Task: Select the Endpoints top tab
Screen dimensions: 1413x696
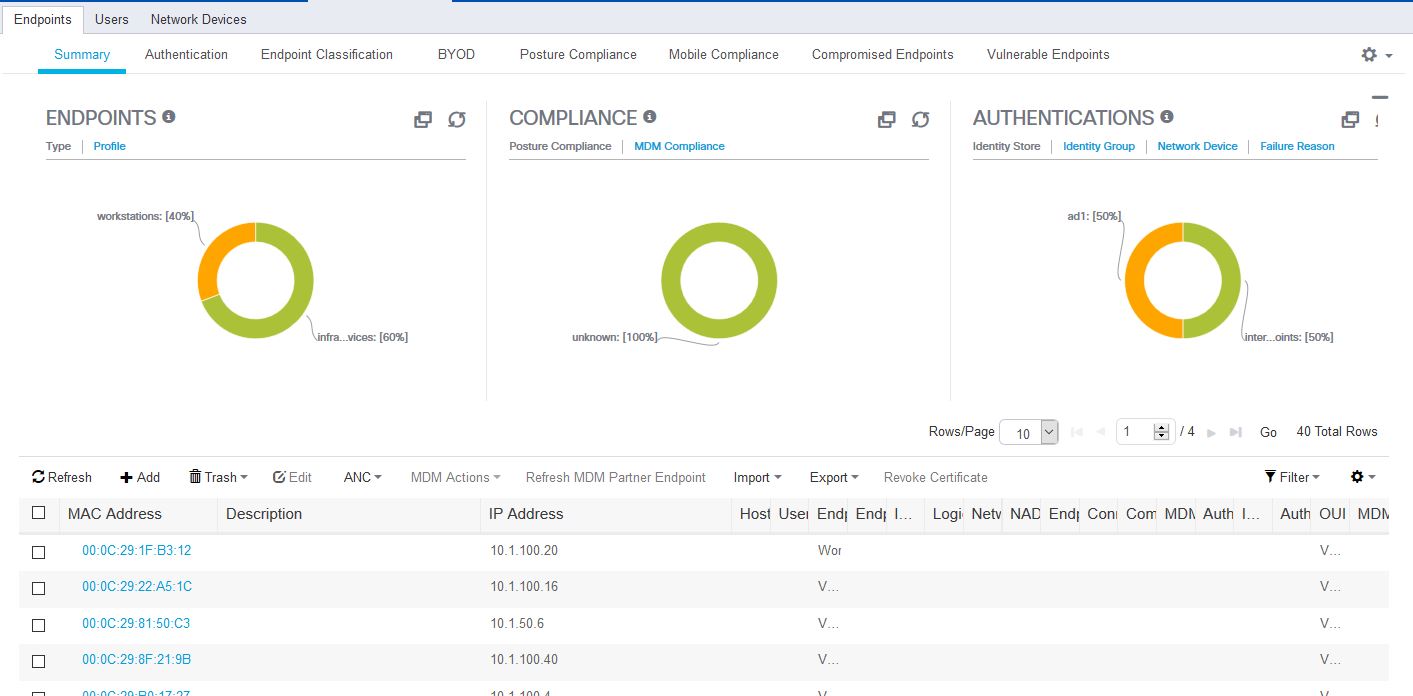Action: pyautogui.click(x=43, y=19)
